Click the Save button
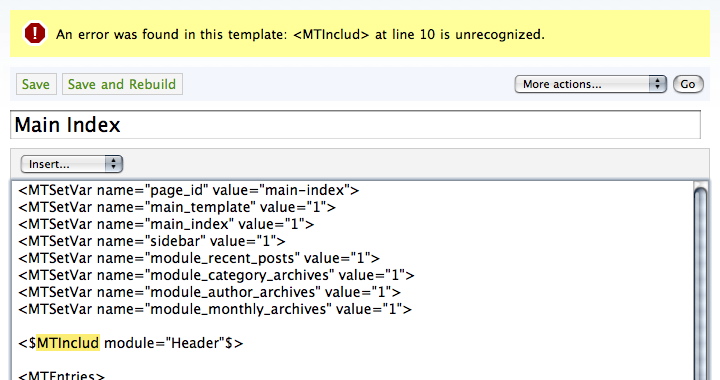Image resolution: width=720 pixels, height=380 pixels. pyautogui.click(x=36, y=84)
